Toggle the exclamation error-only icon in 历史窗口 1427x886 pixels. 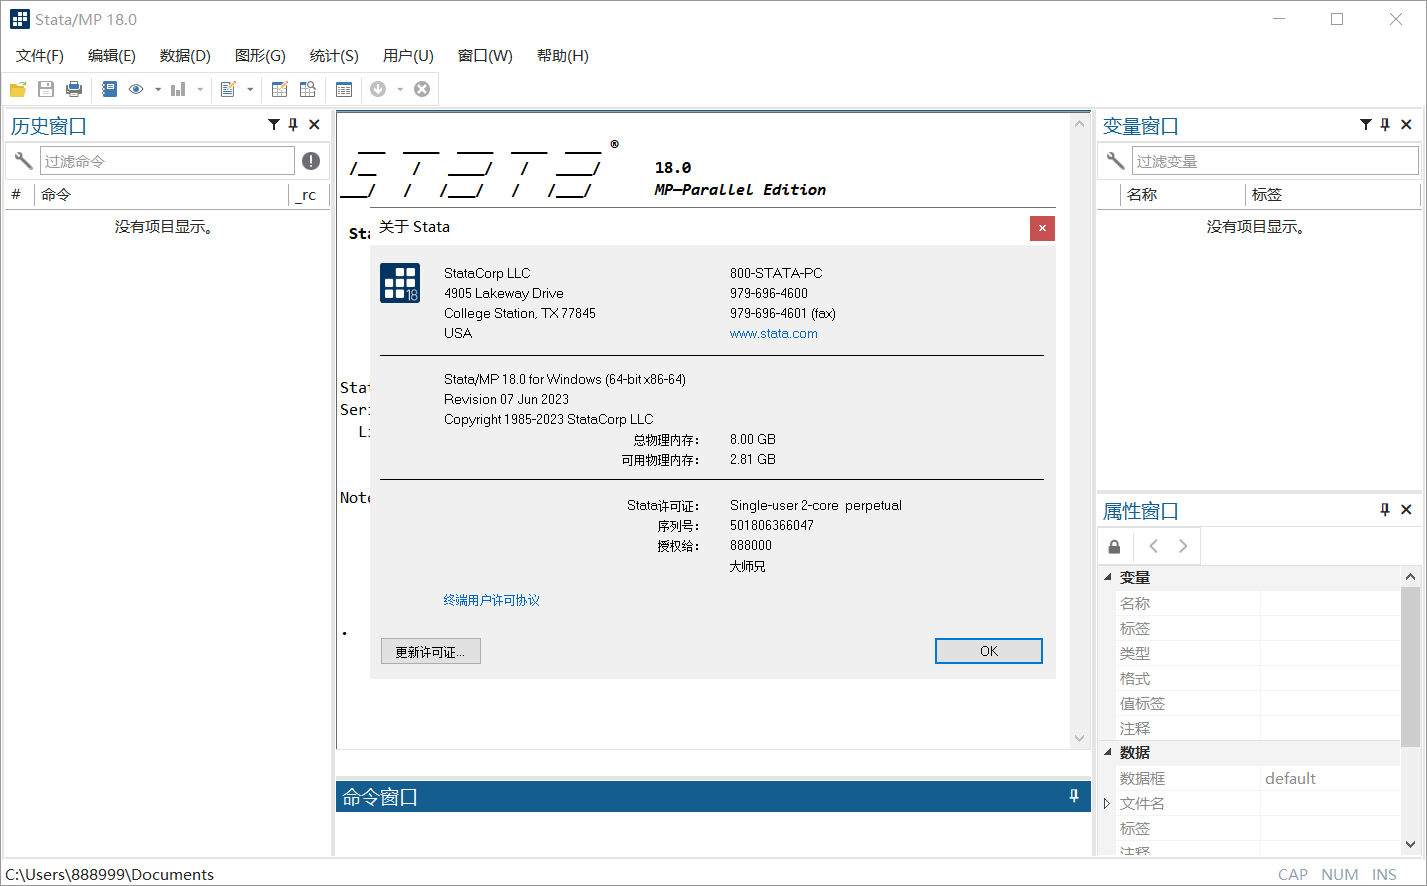[x=311, y=161]
